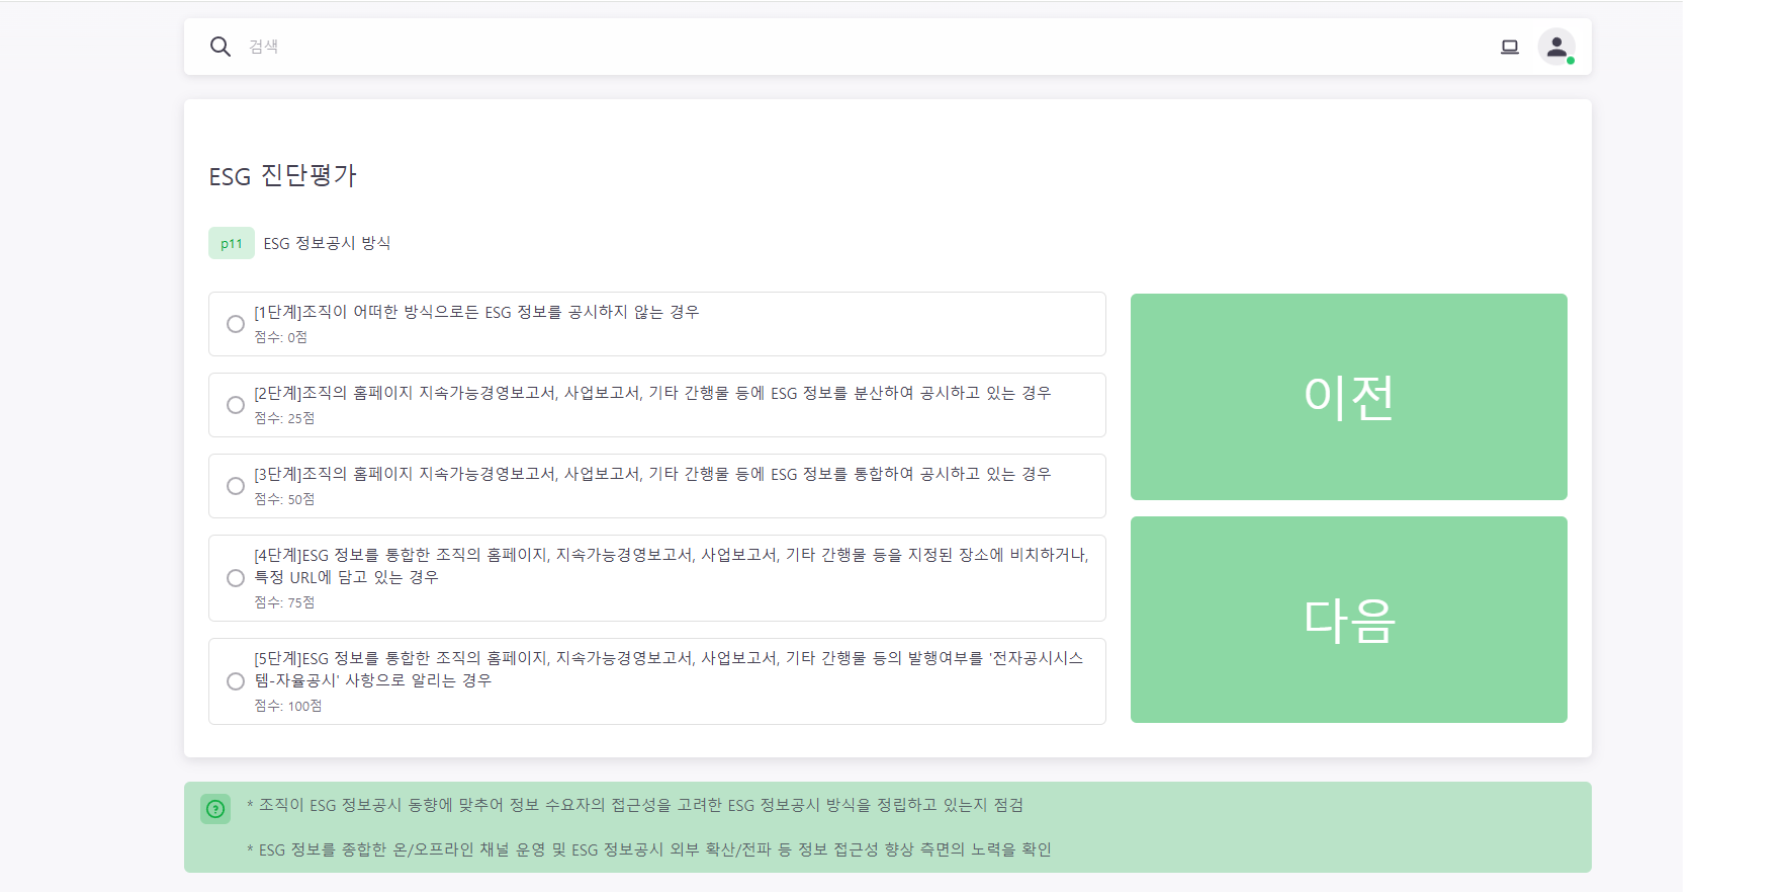The width and height of the screenshot is (1778, 892).
Task: Click the ESG 진단평가 page heading
Action: [x=283, y=176]
